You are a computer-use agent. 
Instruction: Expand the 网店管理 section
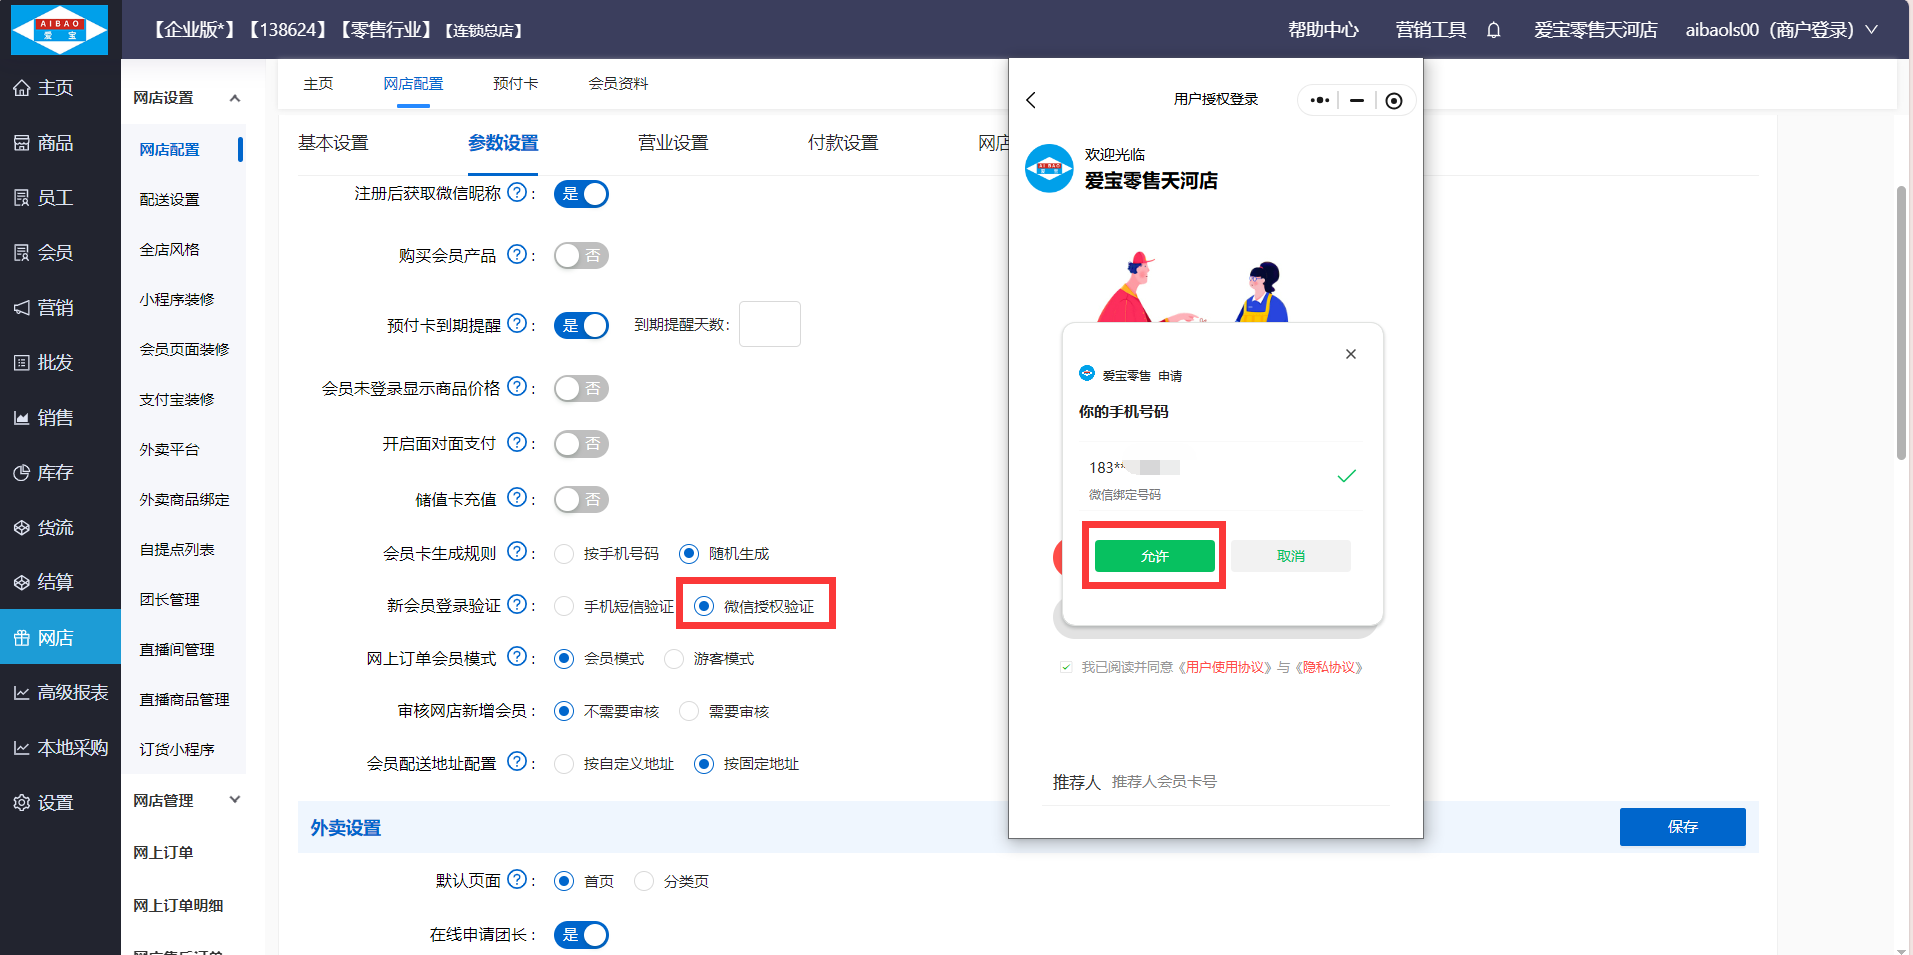click(235, 800)
